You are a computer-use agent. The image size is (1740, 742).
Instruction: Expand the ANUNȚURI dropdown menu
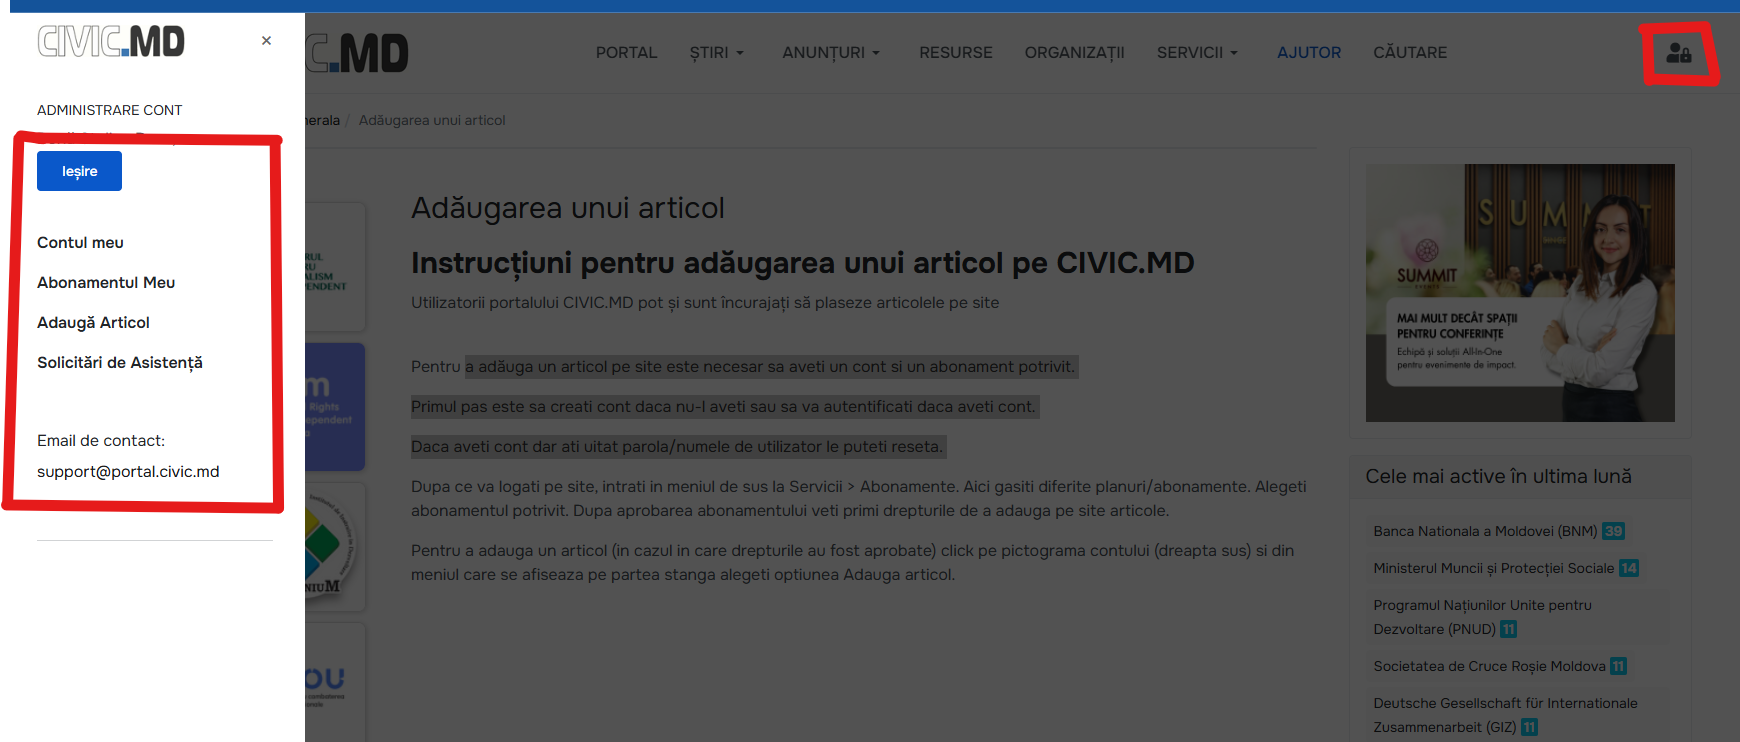pyautogui.click(x=830, y=53)
